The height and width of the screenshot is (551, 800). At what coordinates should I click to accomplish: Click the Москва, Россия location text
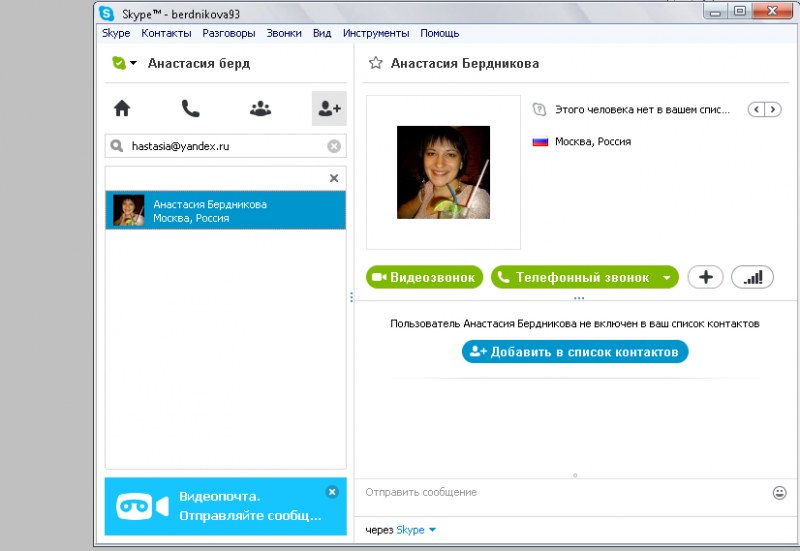pos(593,141)
